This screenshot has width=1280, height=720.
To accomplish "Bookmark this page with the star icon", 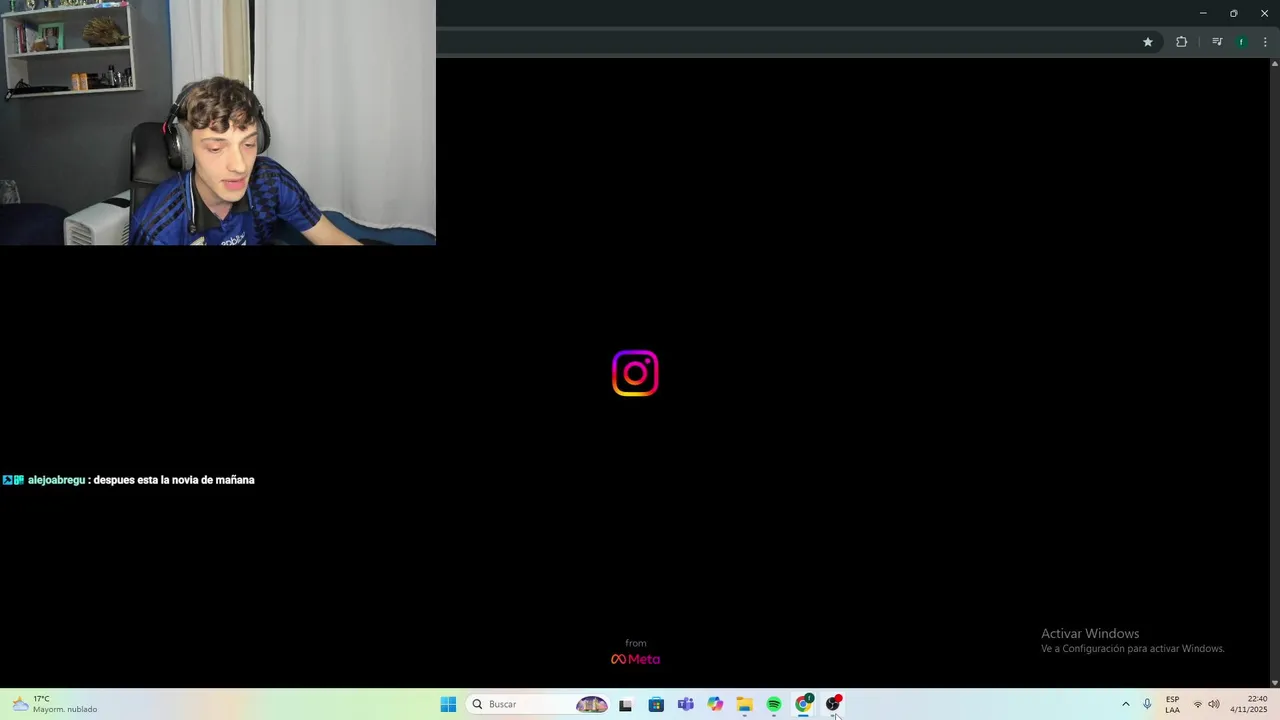I will (x=1148, y=42).
